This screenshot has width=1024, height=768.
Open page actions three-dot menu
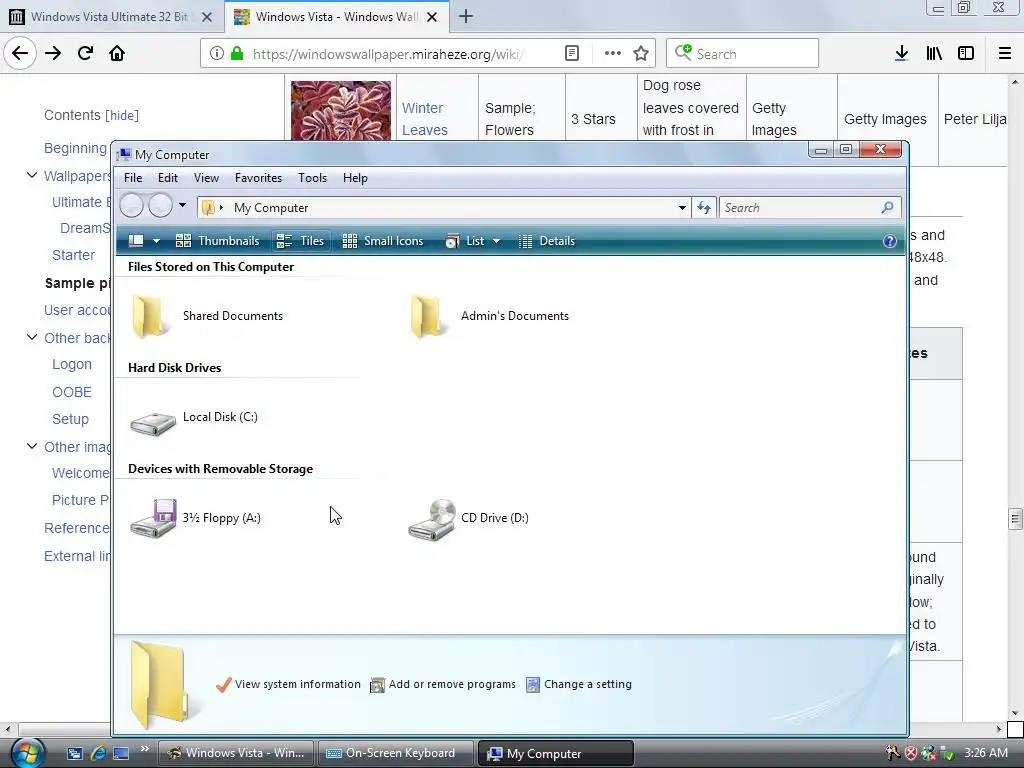[613, 54]
